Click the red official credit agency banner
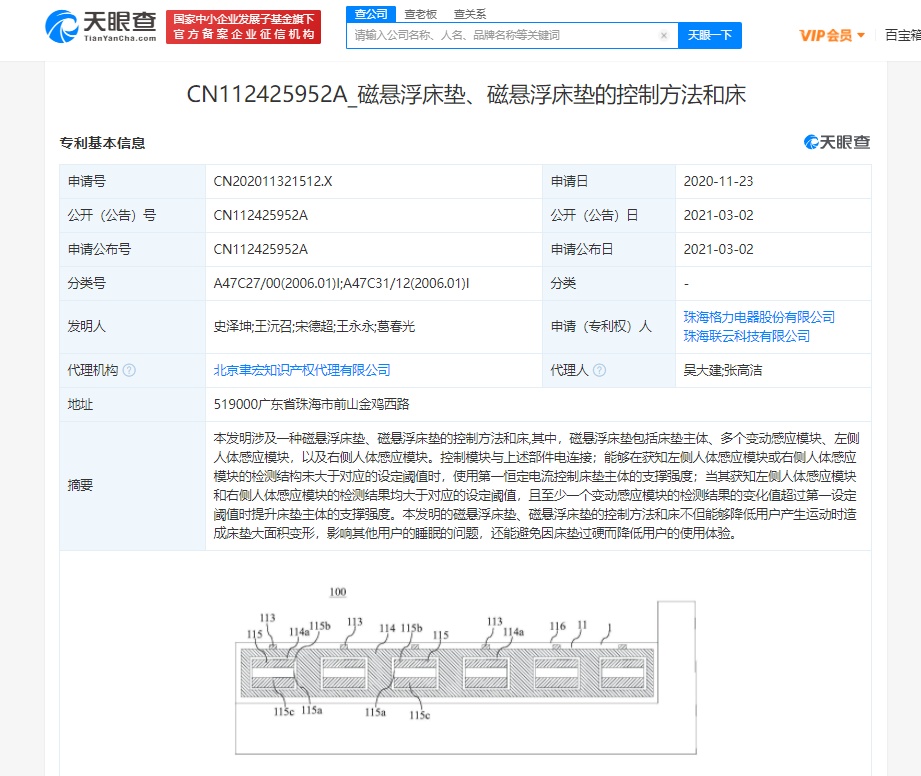The image size is (921, 776). pyautogui.click(x=243, y=27)
